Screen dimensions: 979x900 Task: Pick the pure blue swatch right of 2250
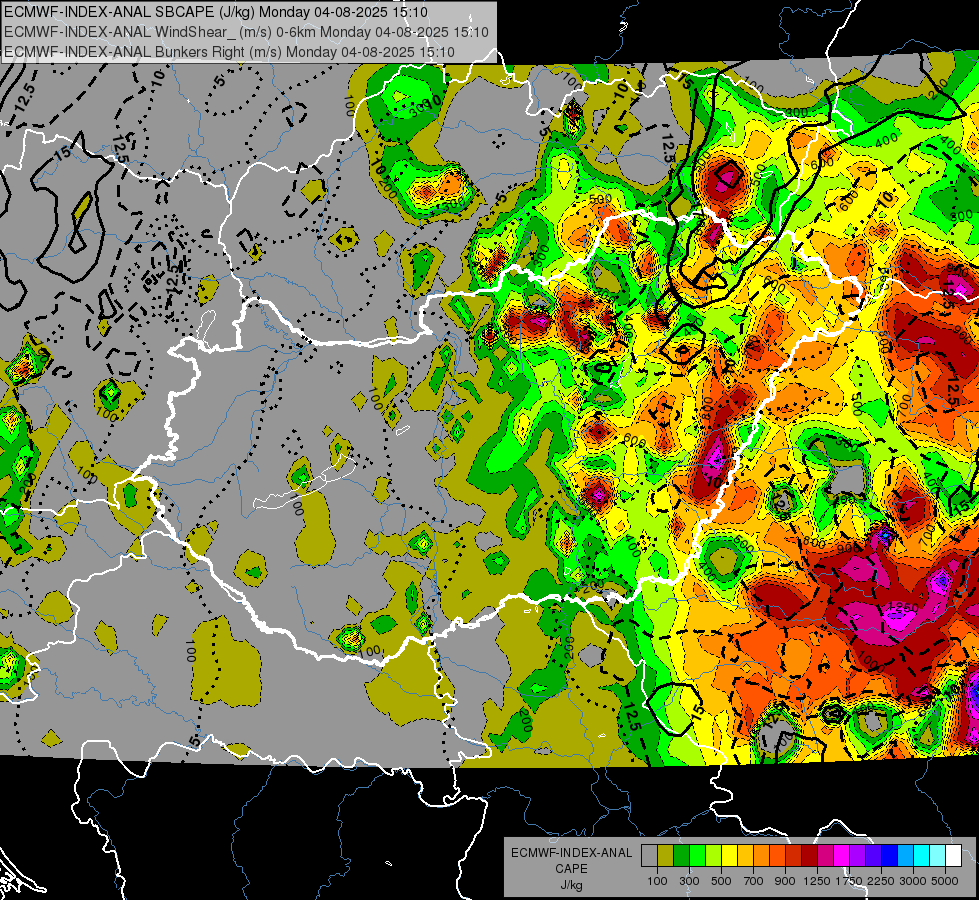click(x=890, y=855)
